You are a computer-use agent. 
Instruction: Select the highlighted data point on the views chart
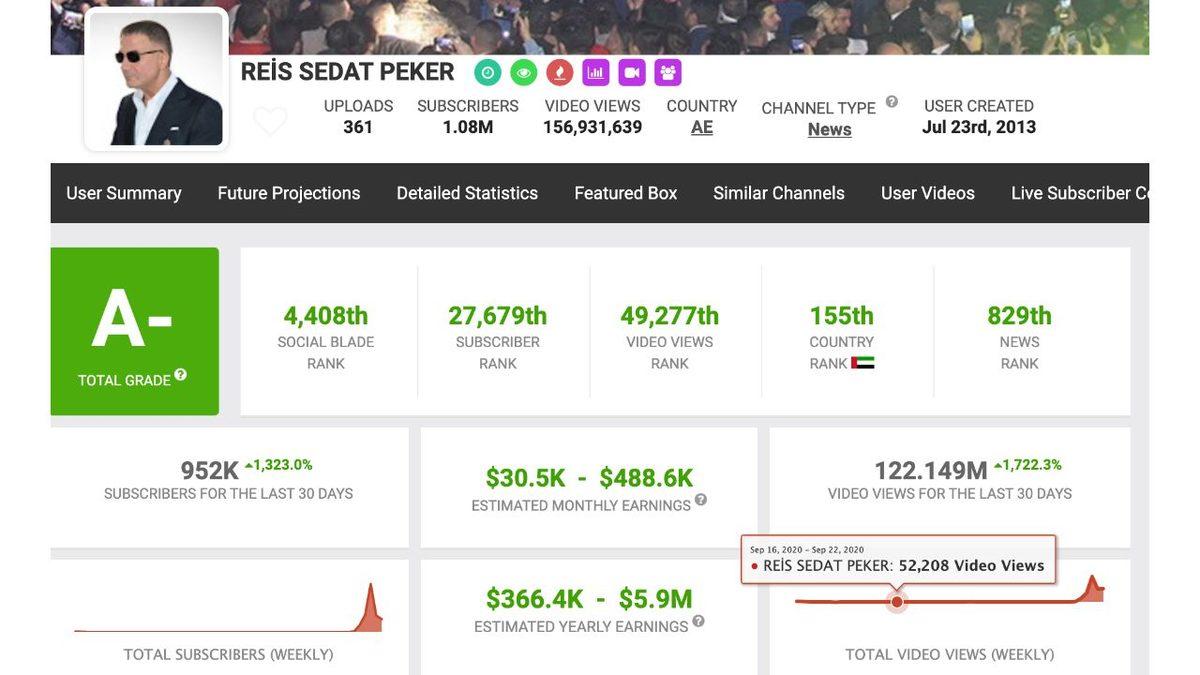[x=895, y=601]
